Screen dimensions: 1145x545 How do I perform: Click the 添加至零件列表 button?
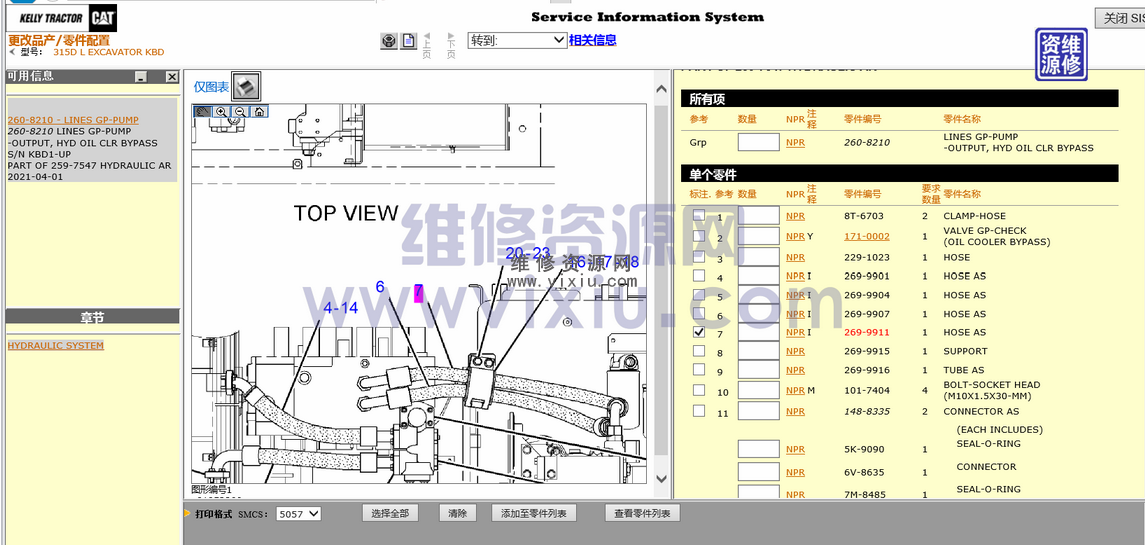[534, 514]
